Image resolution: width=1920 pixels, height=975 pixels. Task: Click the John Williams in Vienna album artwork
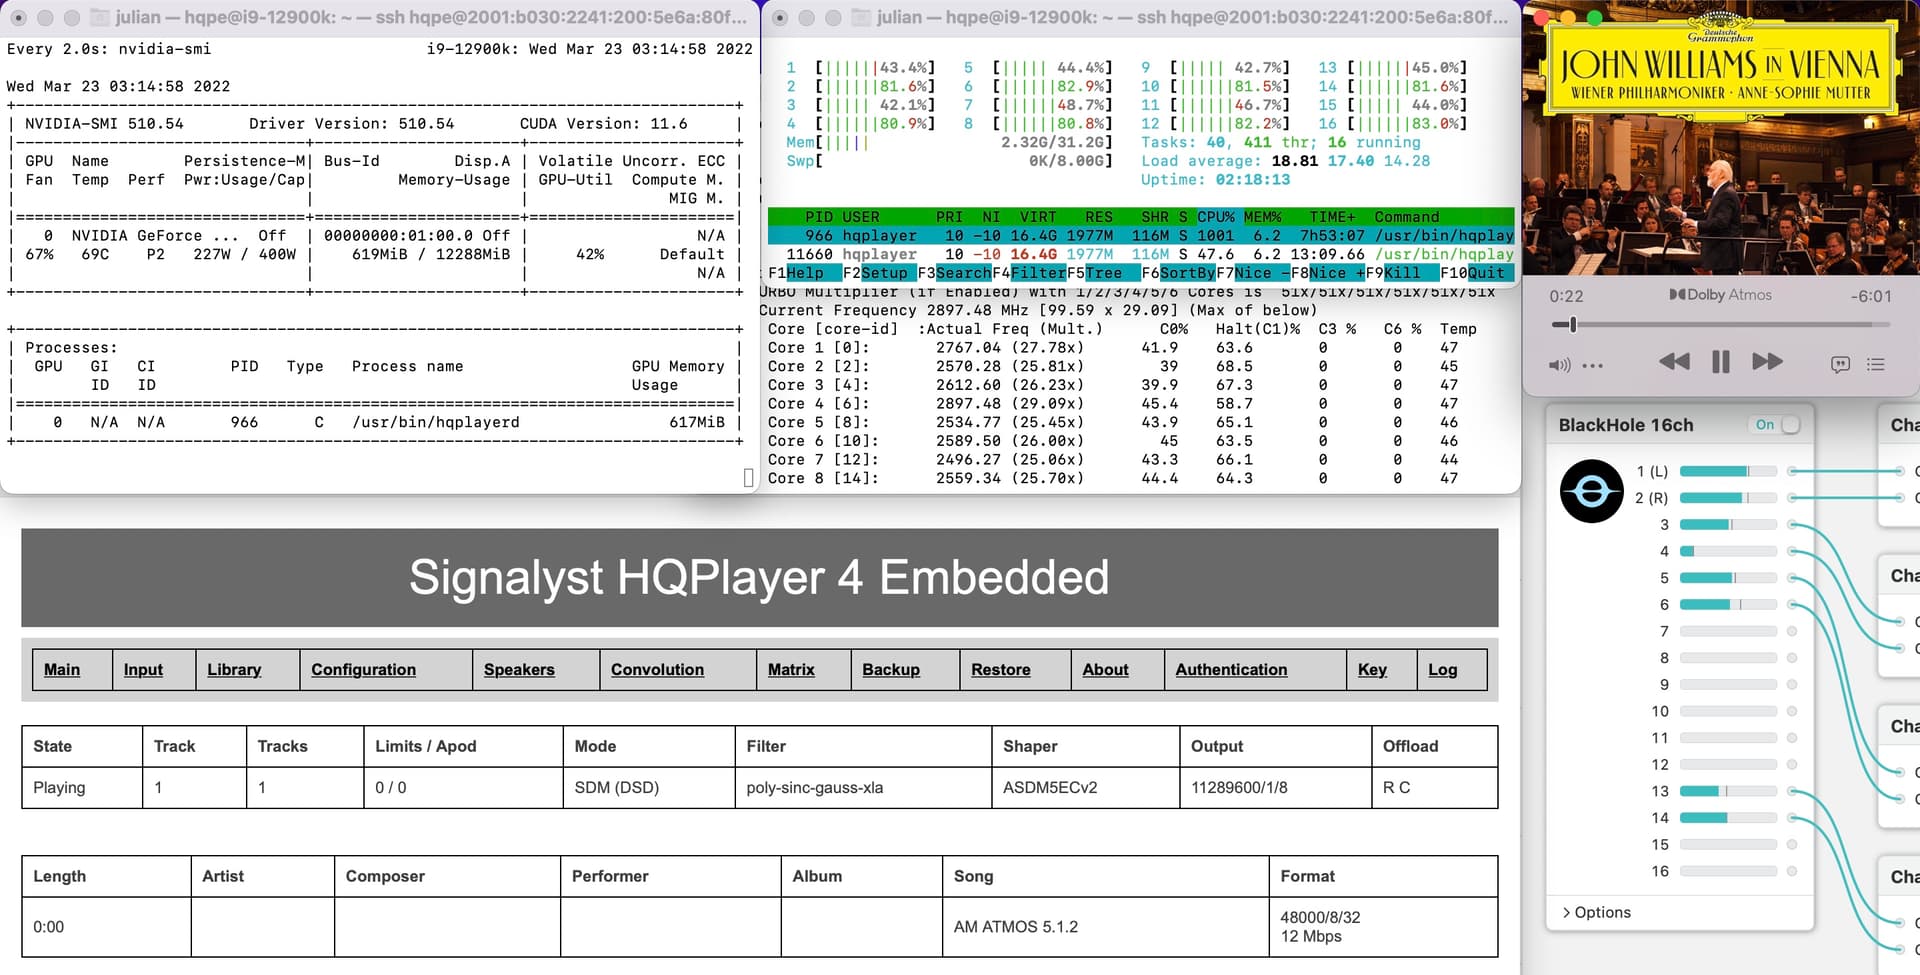click(1720, 140)
